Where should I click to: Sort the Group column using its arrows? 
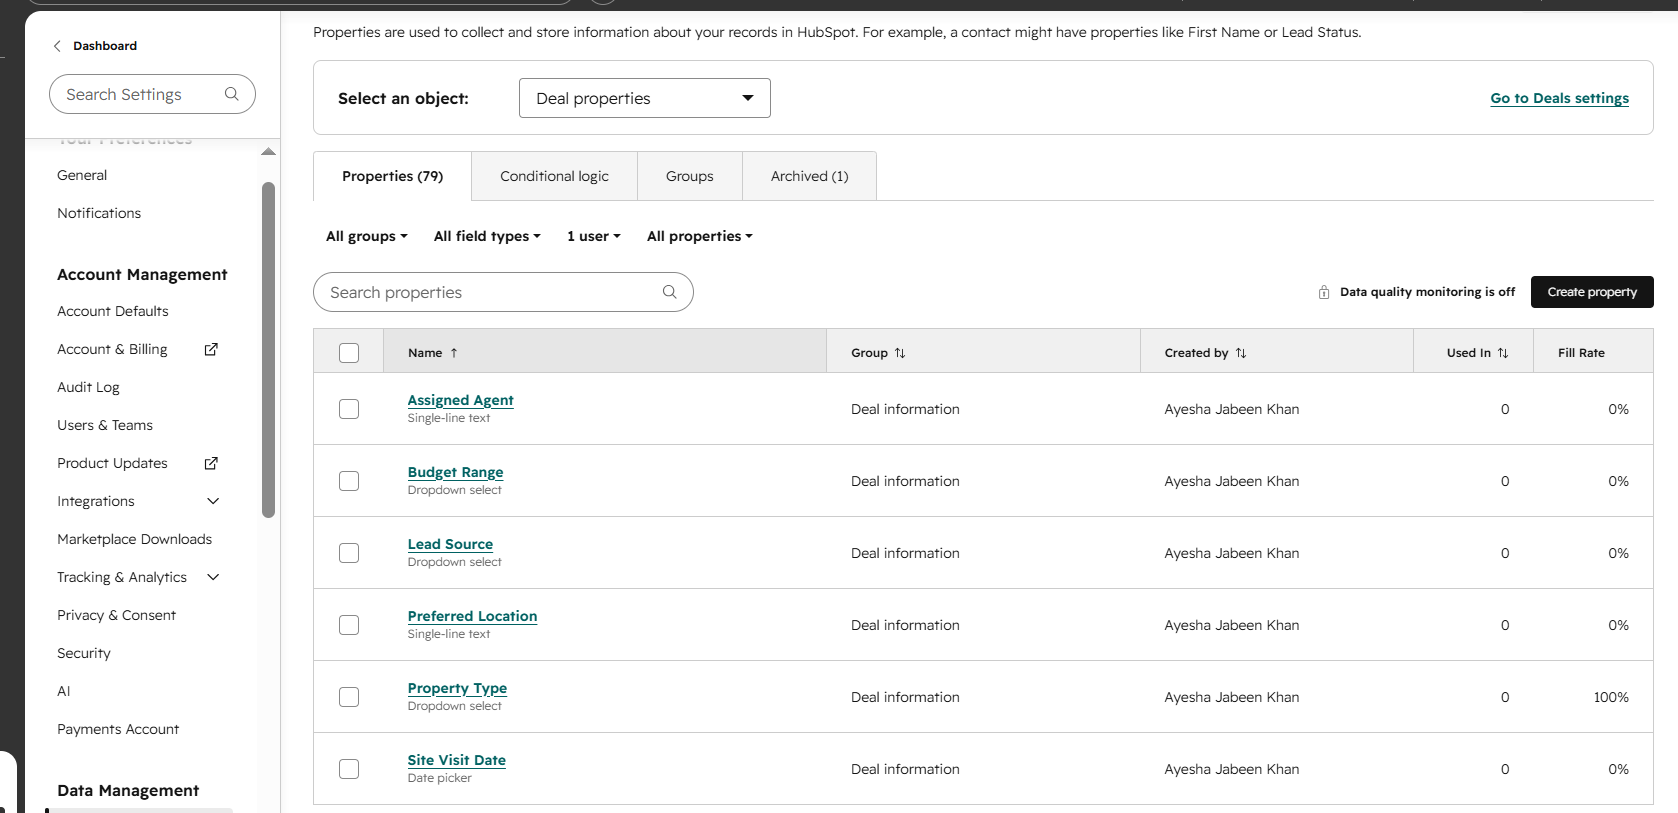tap(900, 353)
